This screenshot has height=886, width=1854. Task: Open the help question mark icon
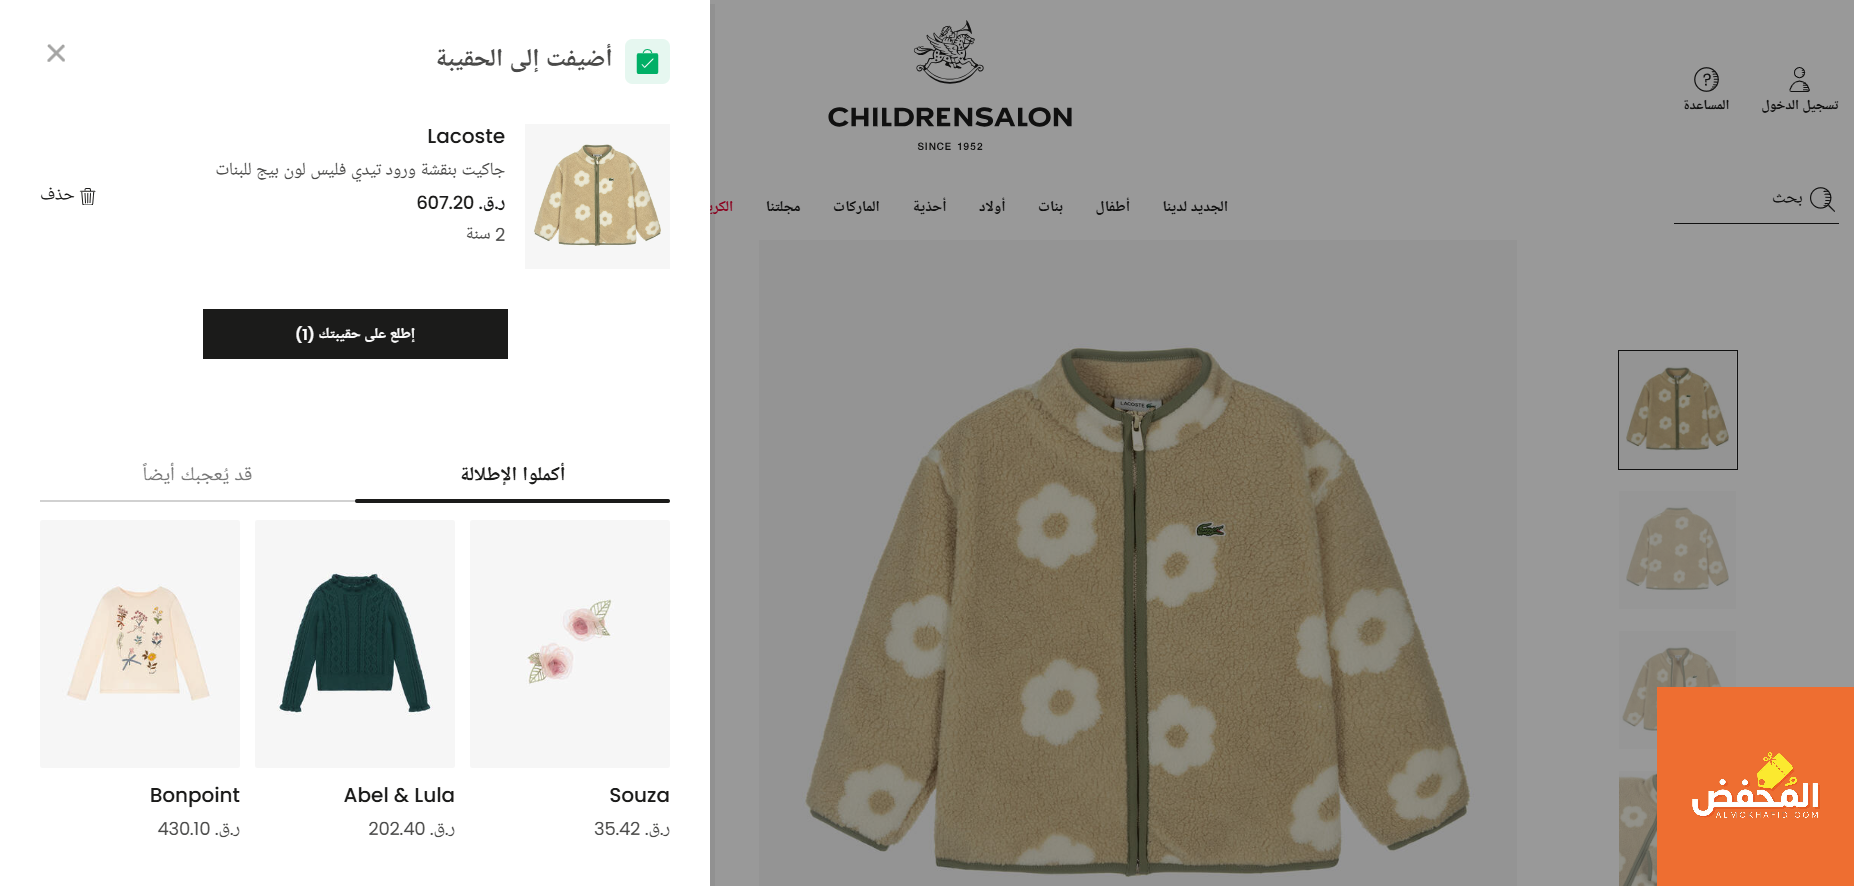click(x=1706, y=79)
